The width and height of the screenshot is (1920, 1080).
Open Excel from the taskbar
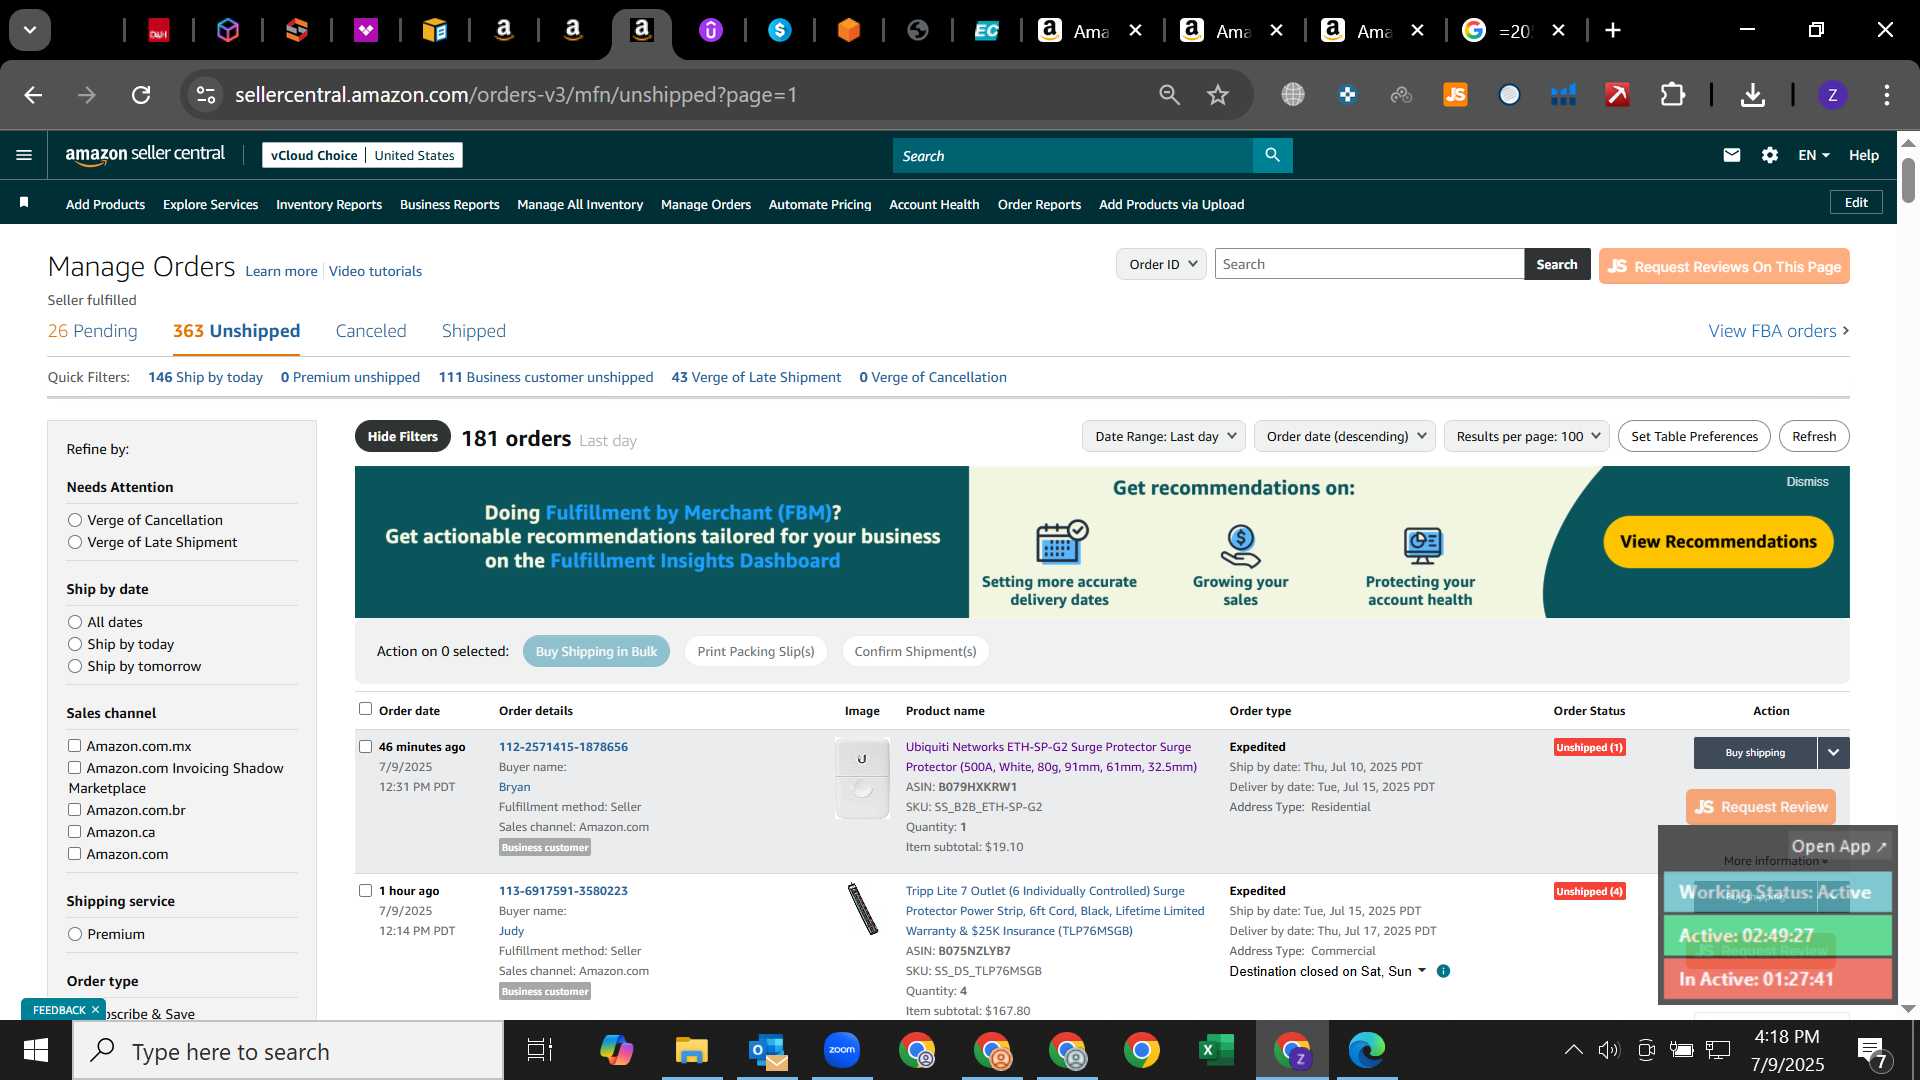[1216, 1050]
